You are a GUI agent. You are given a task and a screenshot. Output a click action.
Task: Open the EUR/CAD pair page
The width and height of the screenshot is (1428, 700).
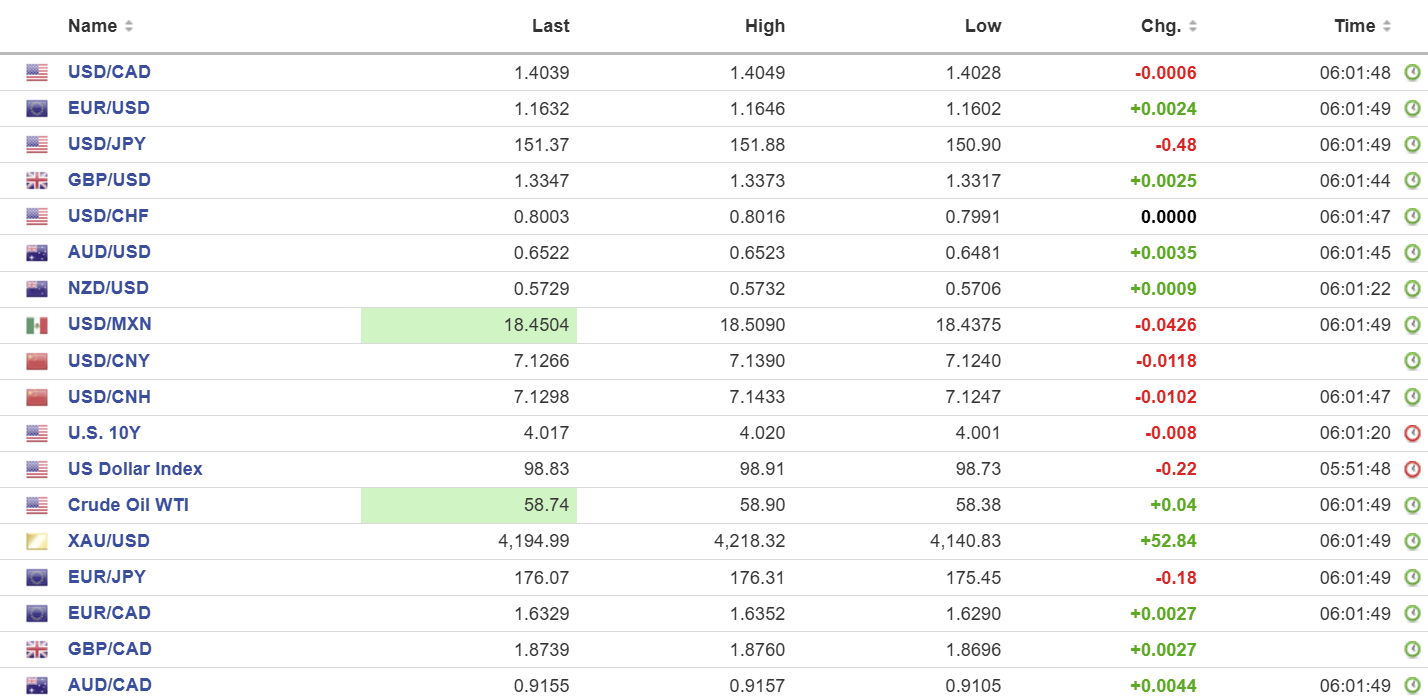point(109,613)
